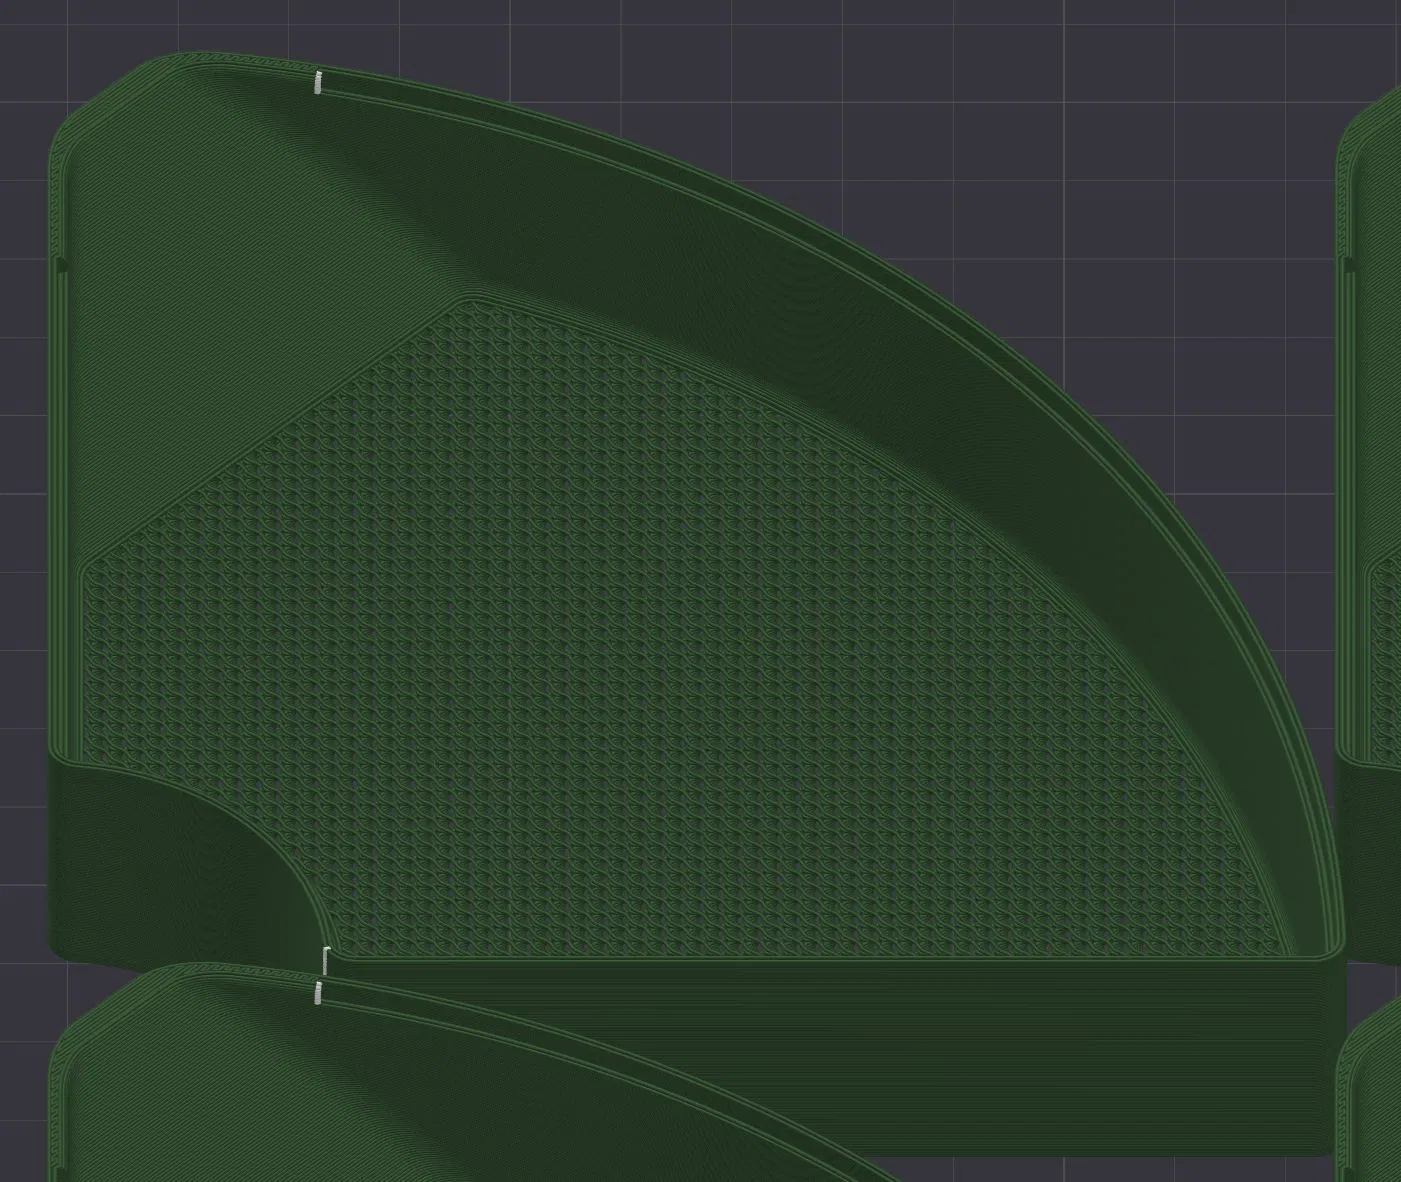
Task: Click the white seam marker on the lower neighboring tray's rim
Action: tap(318, 992)
